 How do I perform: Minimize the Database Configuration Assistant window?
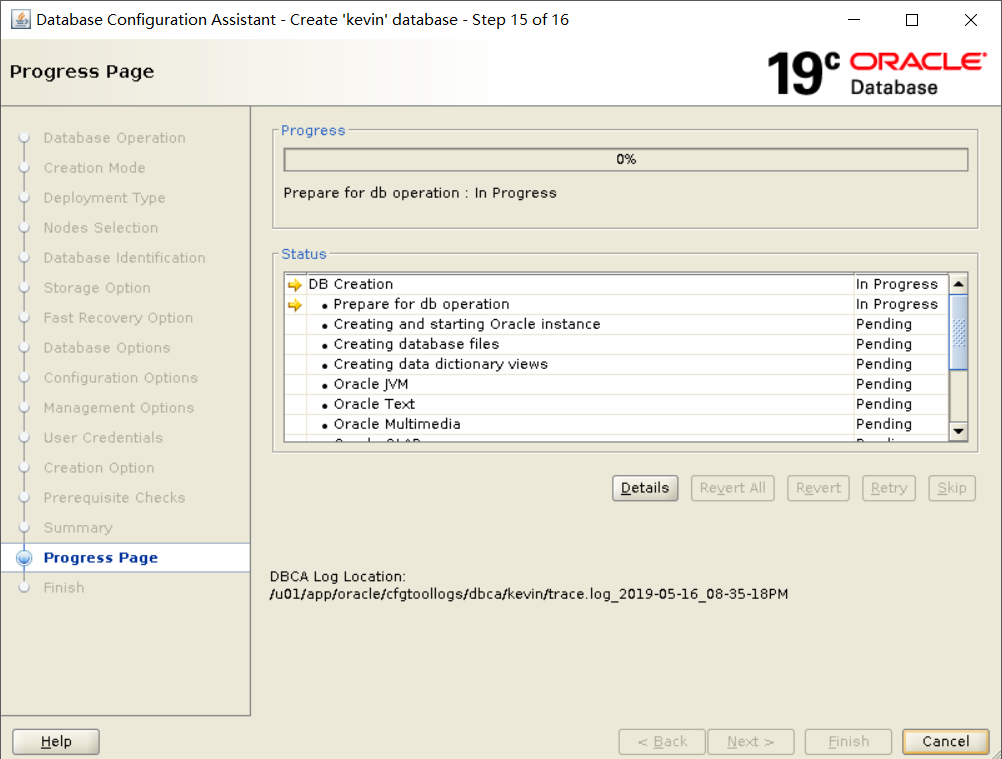pos(854,20)
